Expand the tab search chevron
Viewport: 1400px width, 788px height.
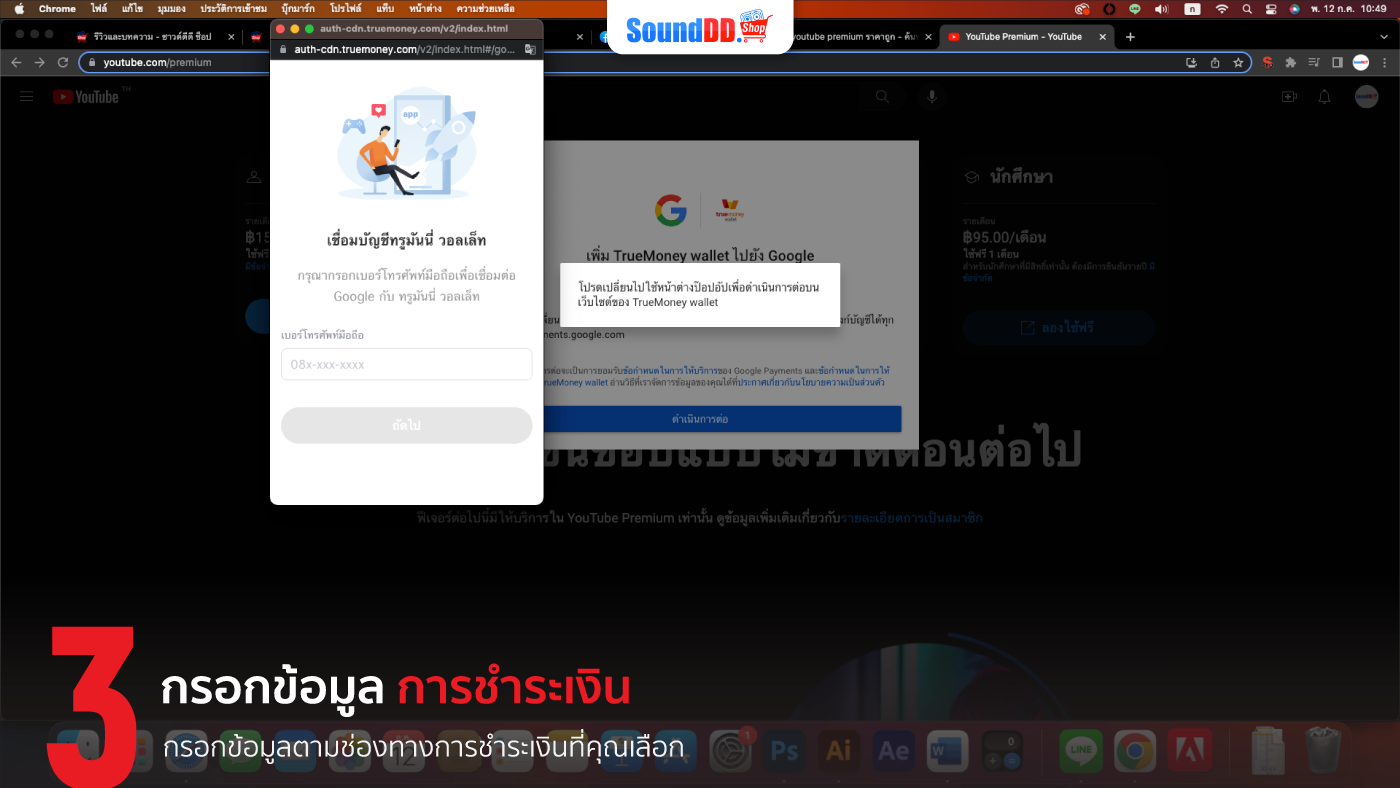click(1383, 37)
